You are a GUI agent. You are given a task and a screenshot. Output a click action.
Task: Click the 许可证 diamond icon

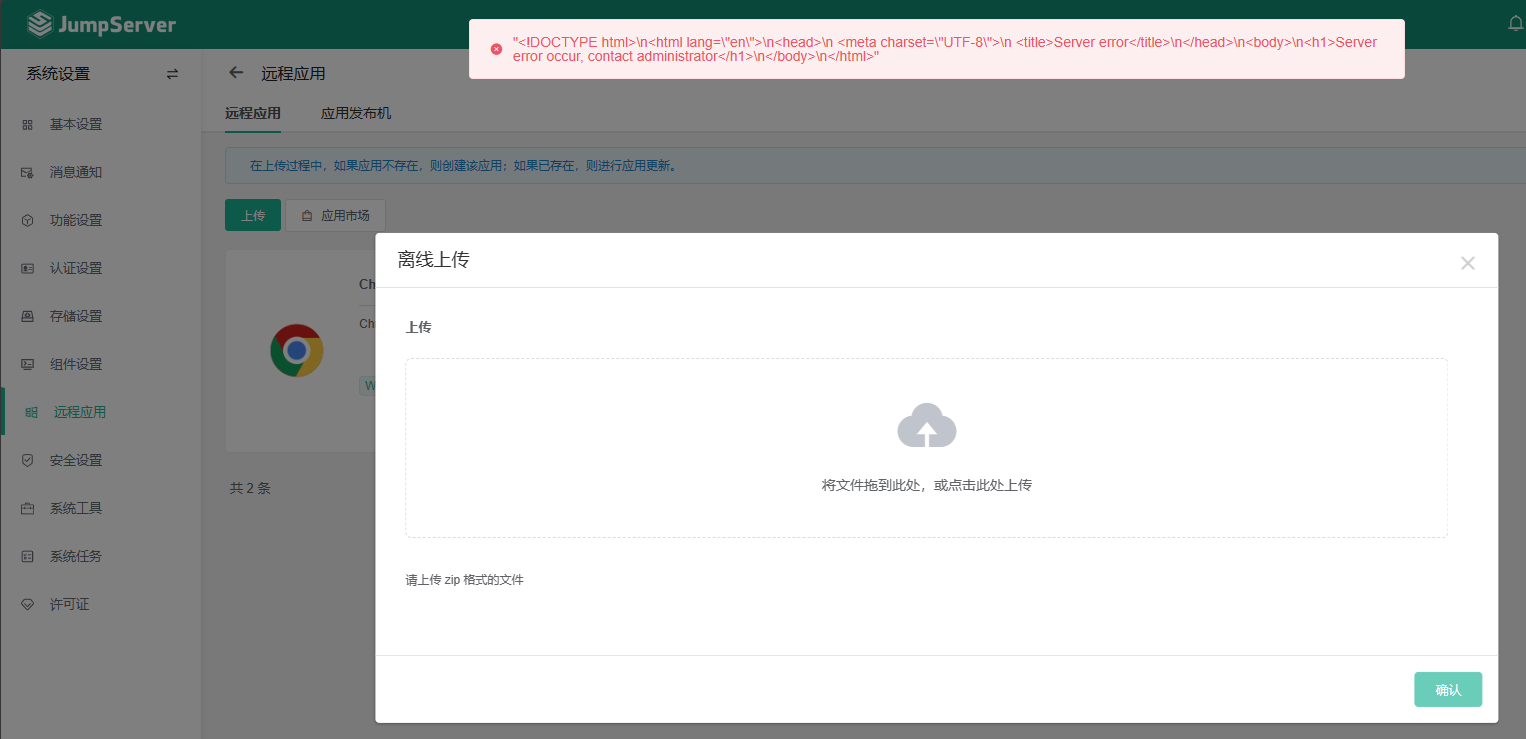coord(28,605)
